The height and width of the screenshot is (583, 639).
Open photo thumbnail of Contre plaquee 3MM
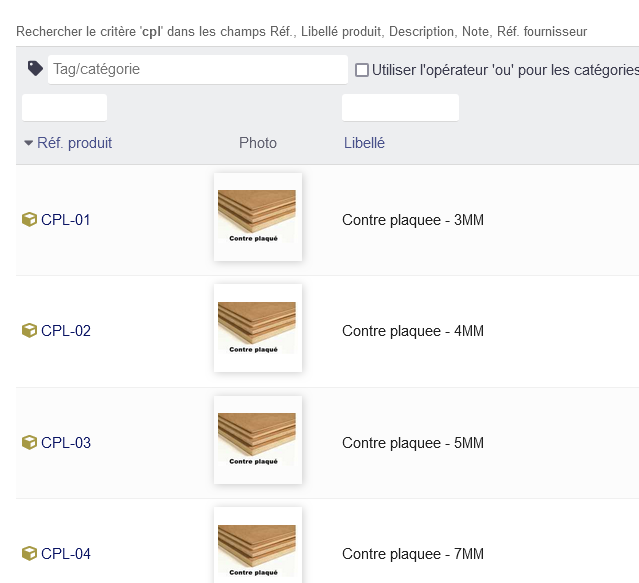[x=258, y=217]
